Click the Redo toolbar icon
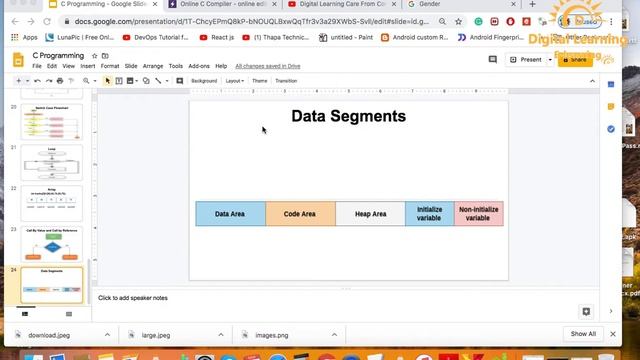 coord(49,81)
